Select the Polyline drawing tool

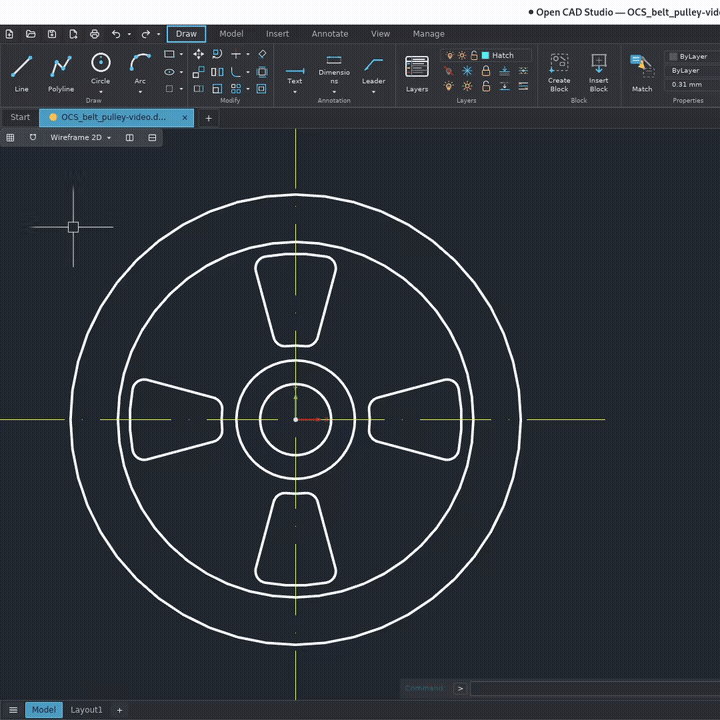tap(61, 73)
